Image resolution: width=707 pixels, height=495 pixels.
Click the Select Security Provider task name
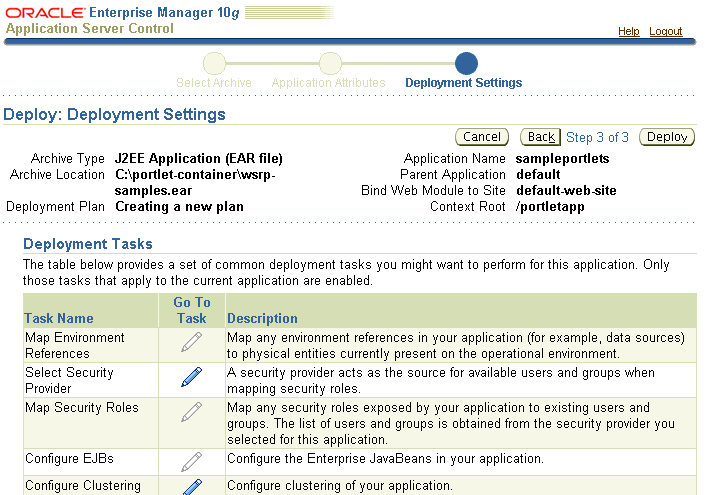pos(69,380)
